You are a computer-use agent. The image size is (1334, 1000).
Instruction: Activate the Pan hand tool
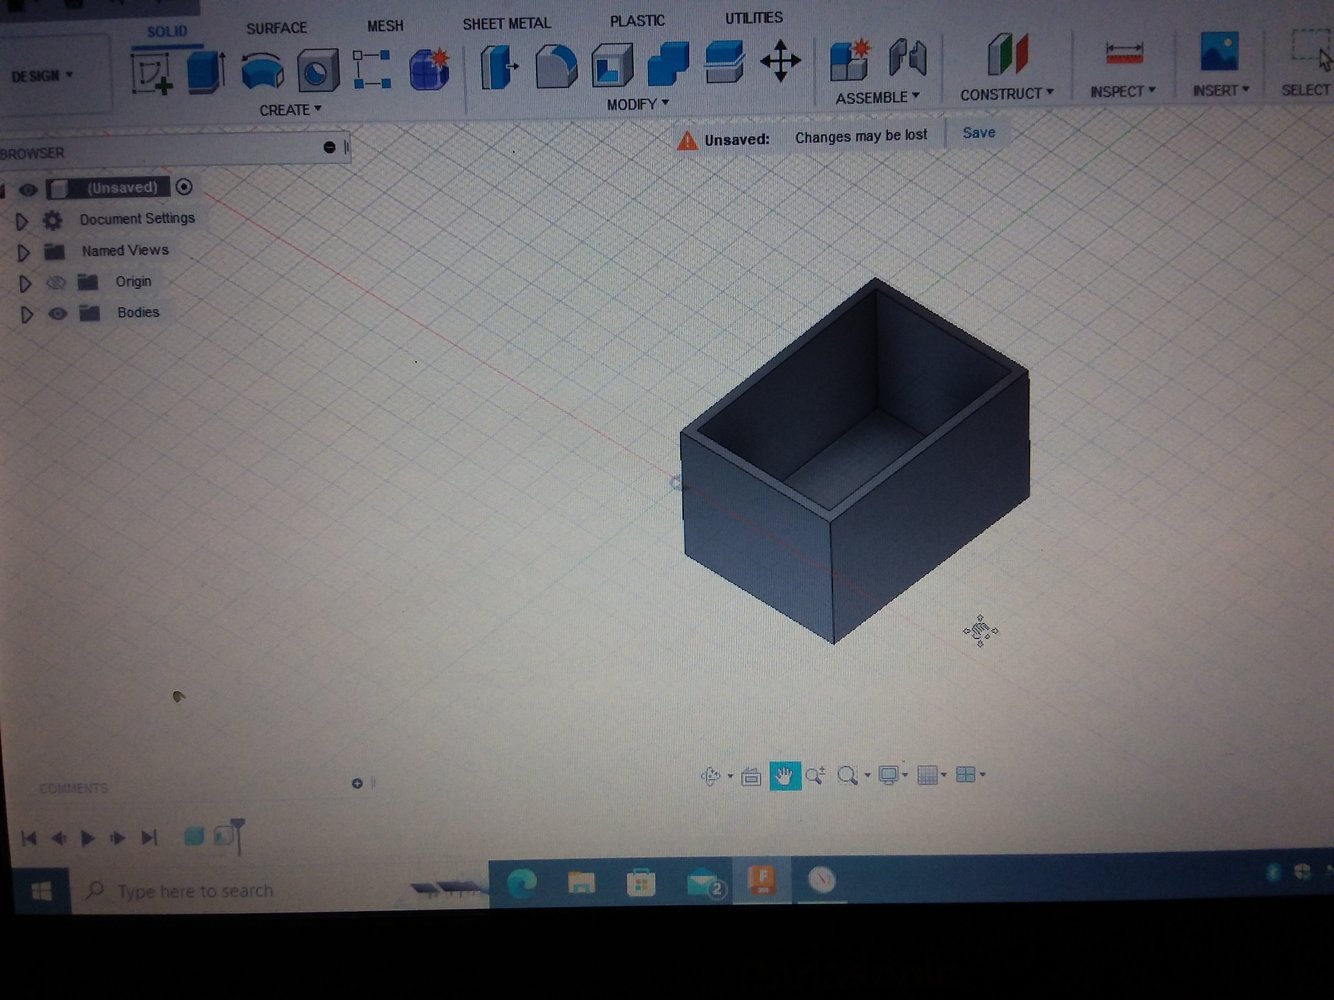coord(785,776)
